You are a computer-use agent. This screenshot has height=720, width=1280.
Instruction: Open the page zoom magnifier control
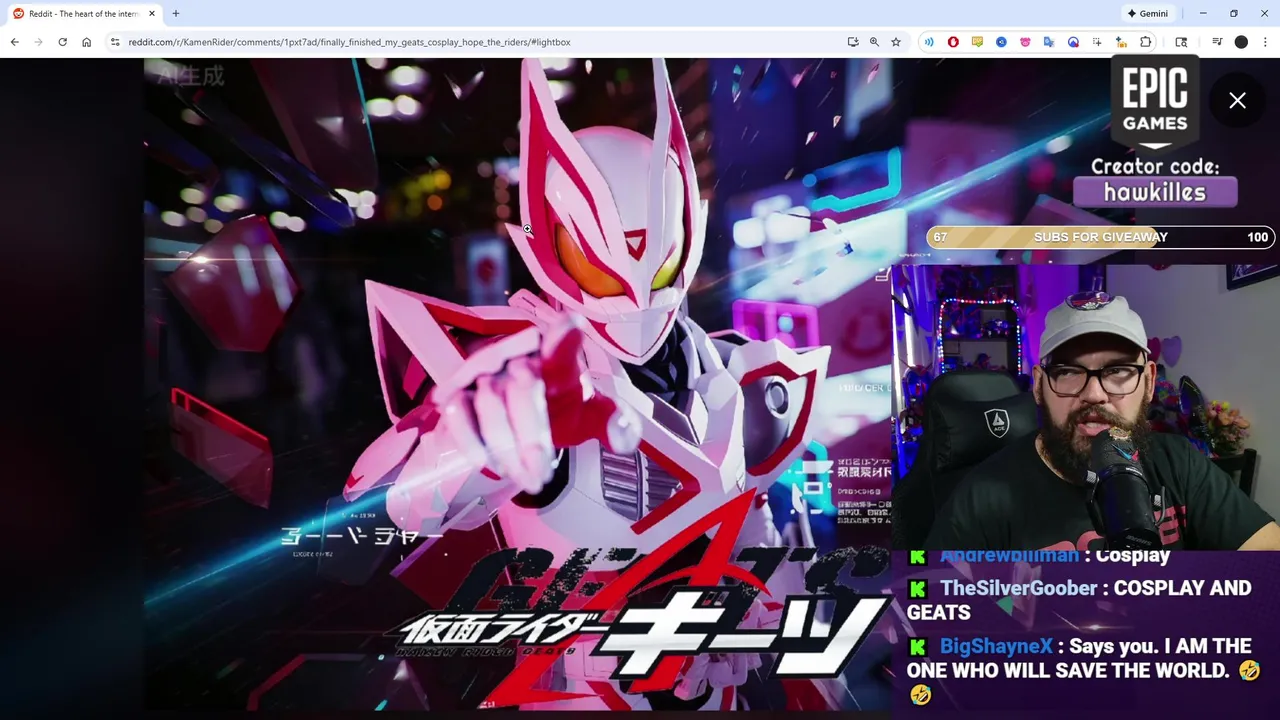pos(874,42)
